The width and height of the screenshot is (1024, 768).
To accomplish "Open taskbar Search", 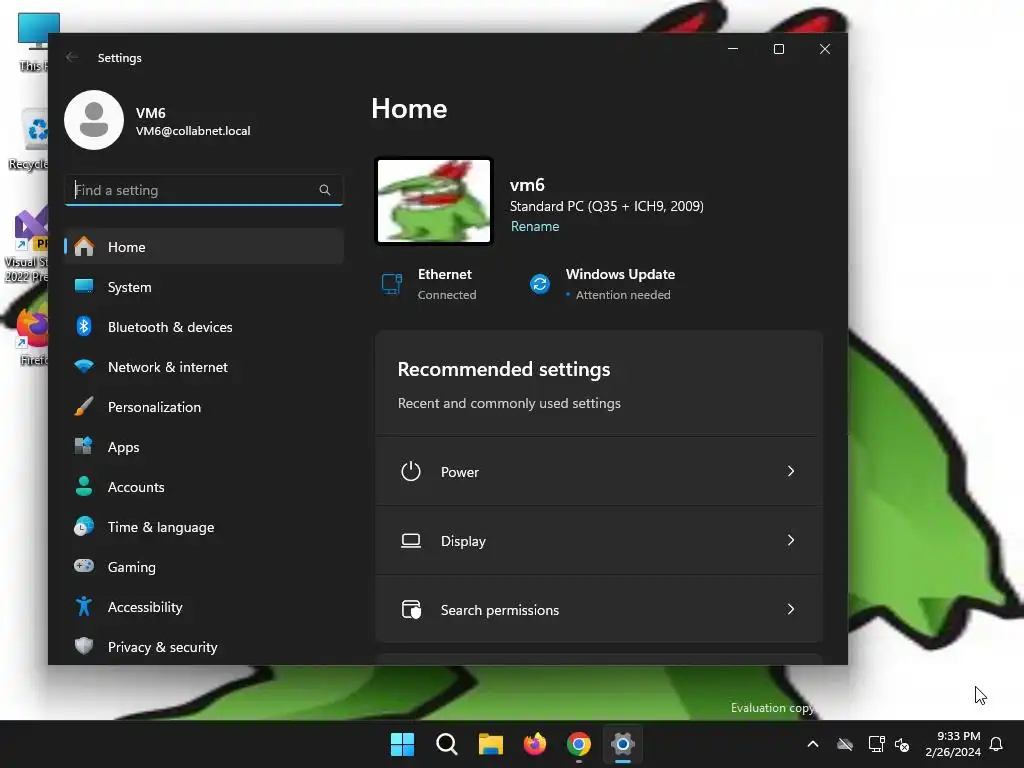I will click(447, 744).
